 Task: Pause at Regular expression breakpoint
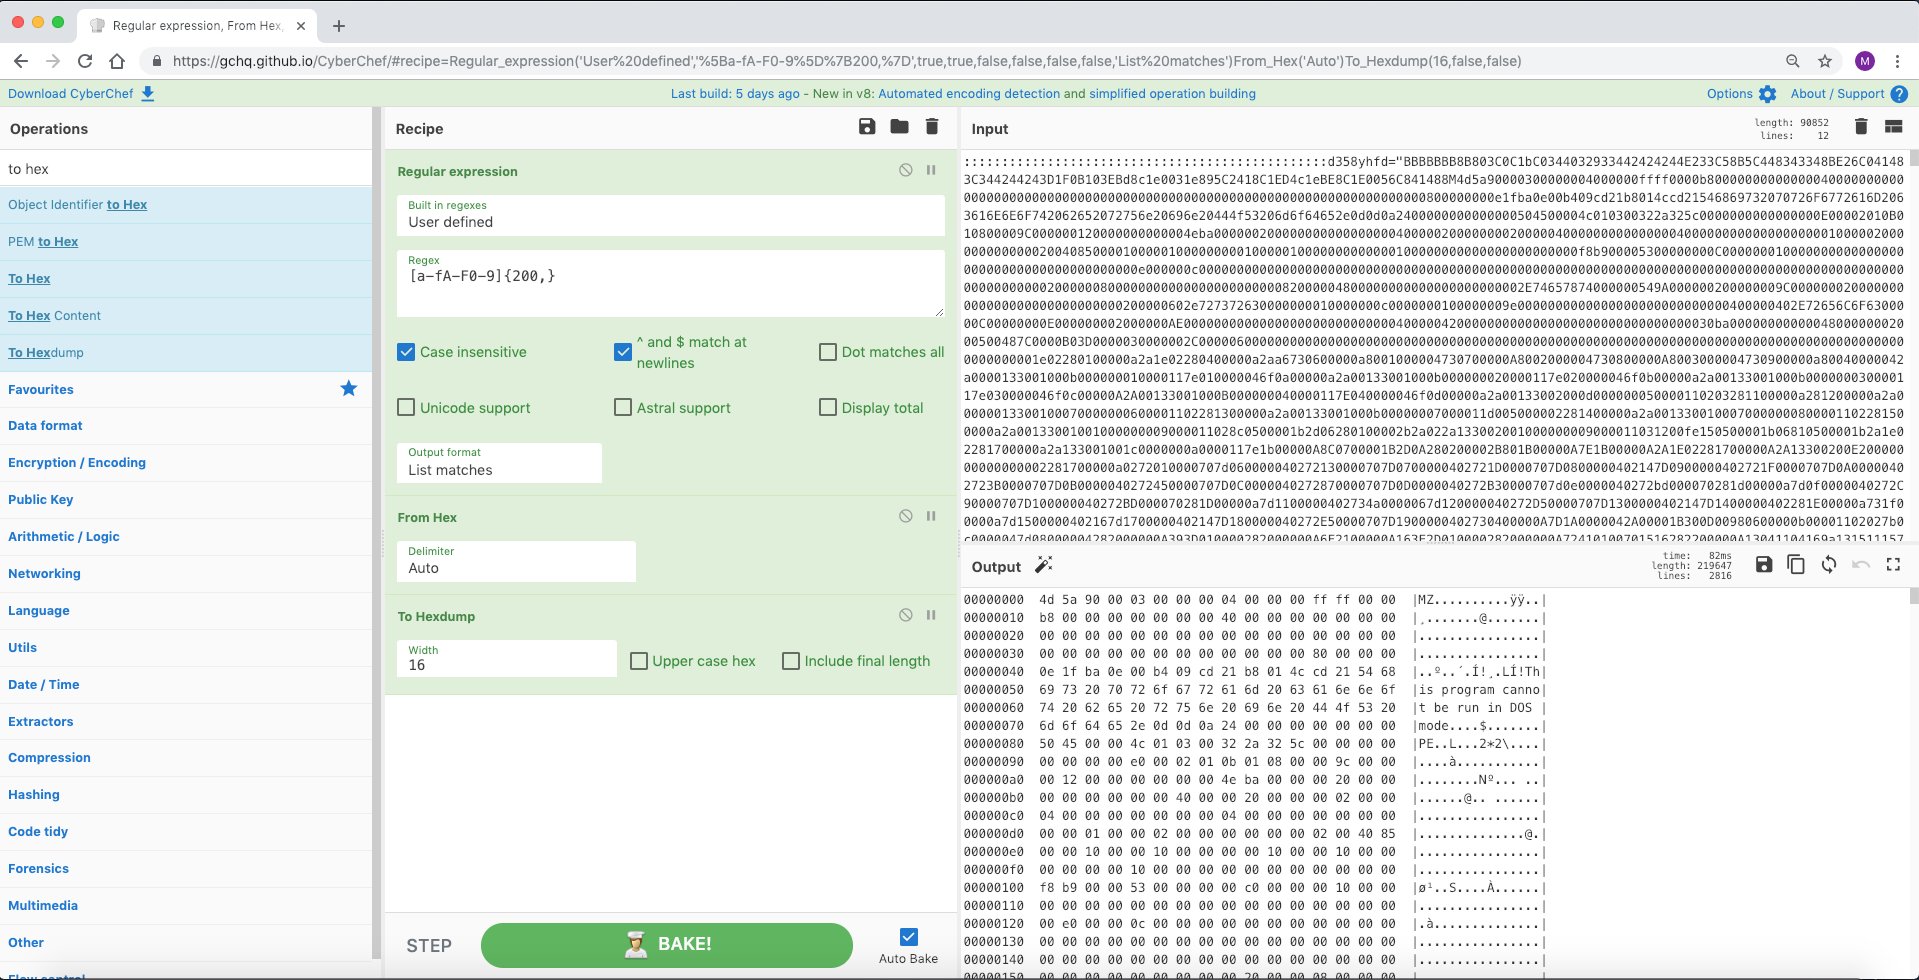[x=931, y=170]
